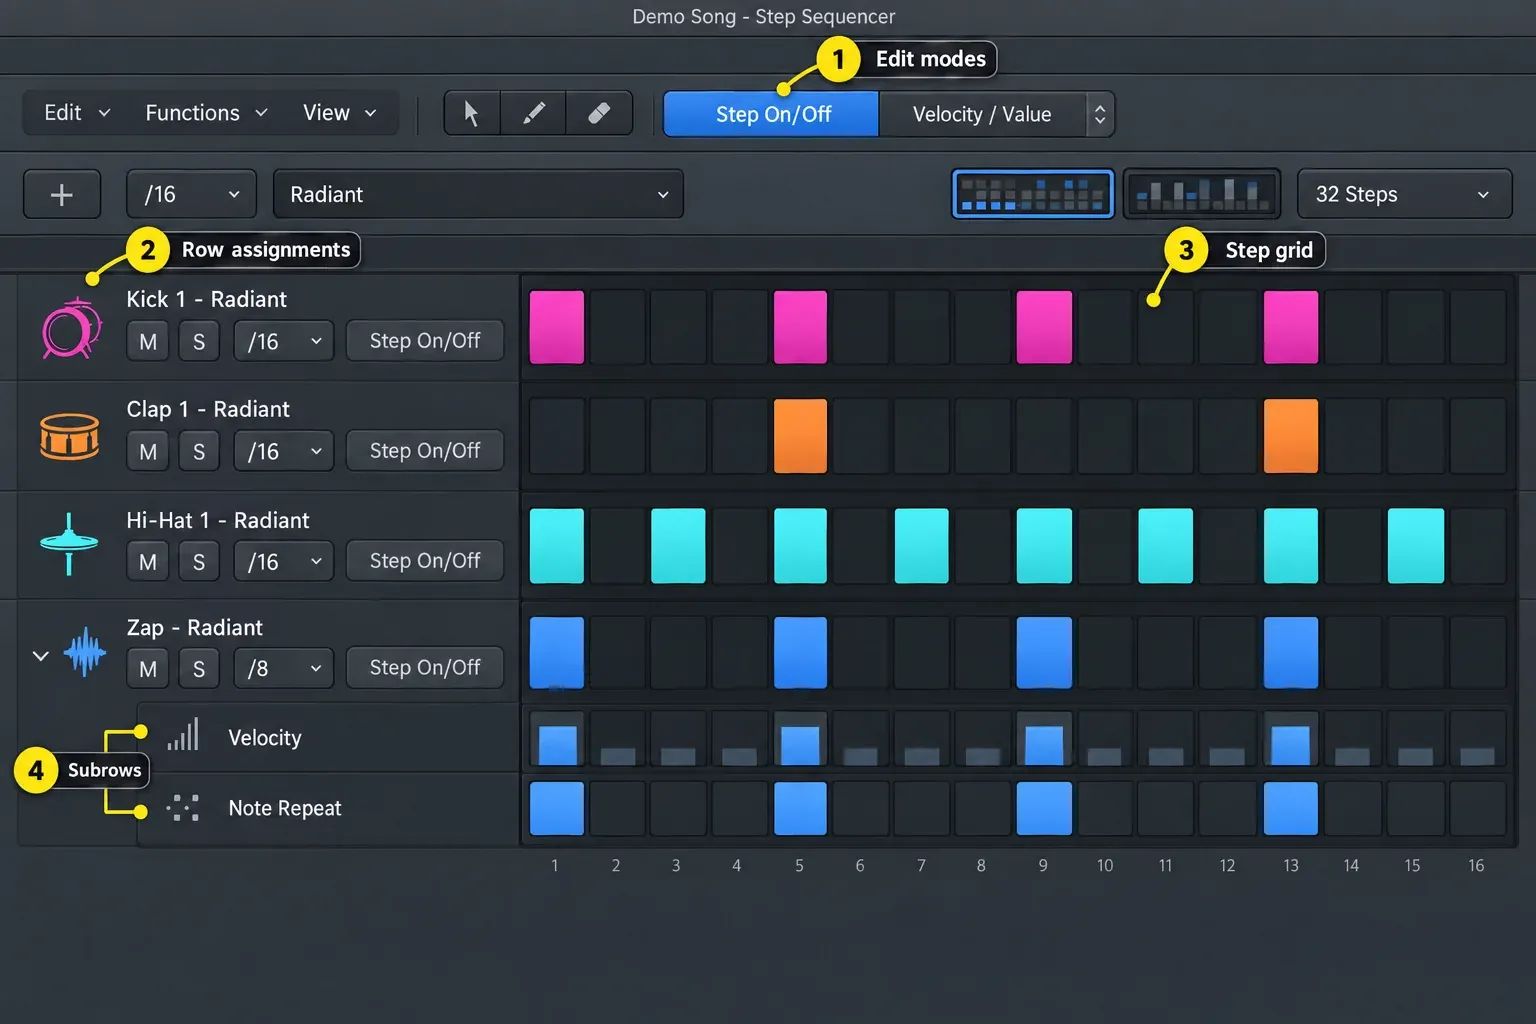Click the Hi-Hat 1 cymbal icon

tap(69, 544)
